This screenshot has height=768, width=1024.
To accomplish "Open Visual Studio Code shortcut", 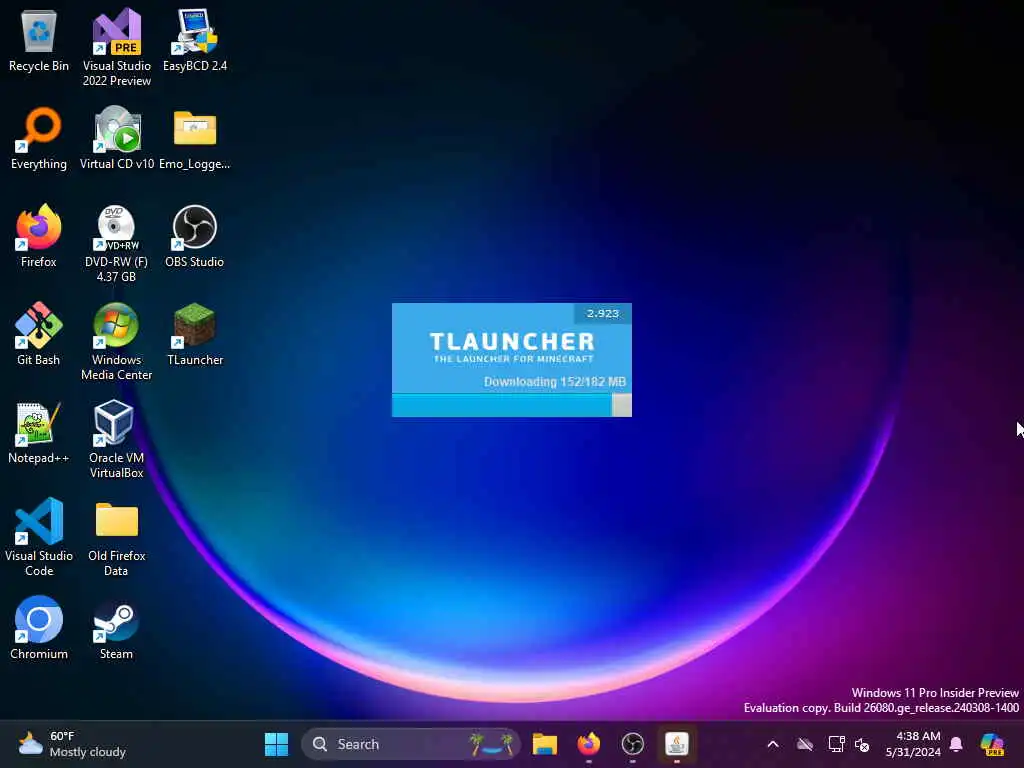I will (x=39, y=537).
